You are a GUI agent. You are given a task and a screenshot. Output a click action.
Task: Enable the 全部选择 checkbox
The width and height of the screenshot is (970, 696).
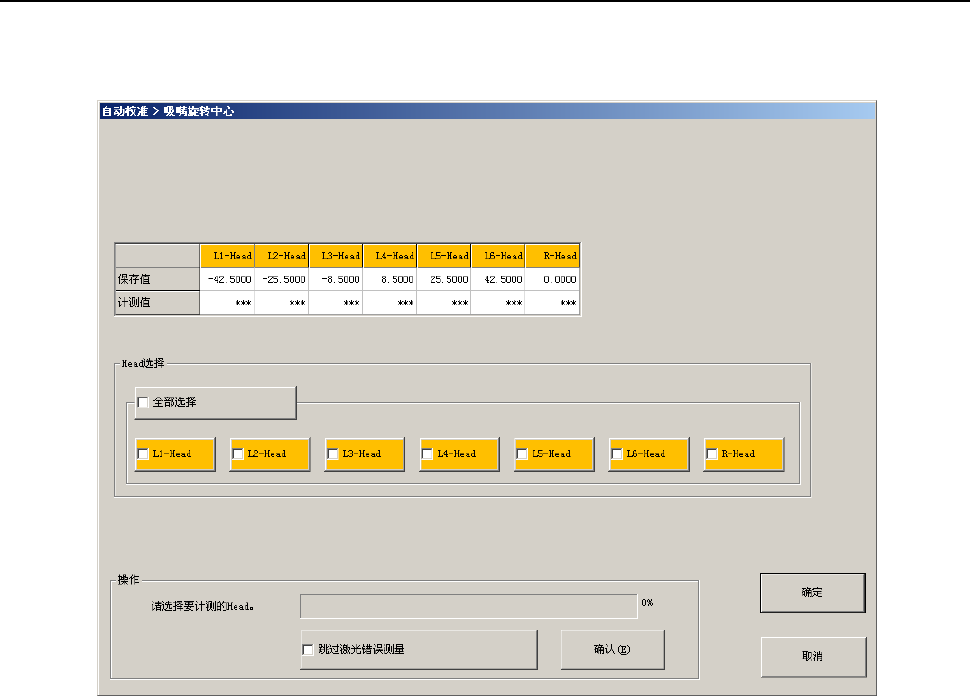point(143,402)
